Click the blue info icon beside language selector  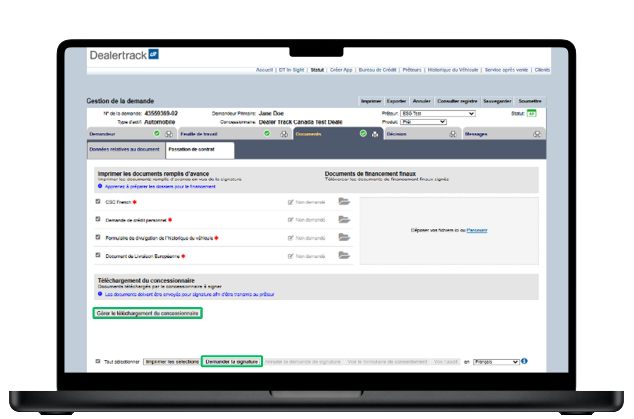click(525, 361)
